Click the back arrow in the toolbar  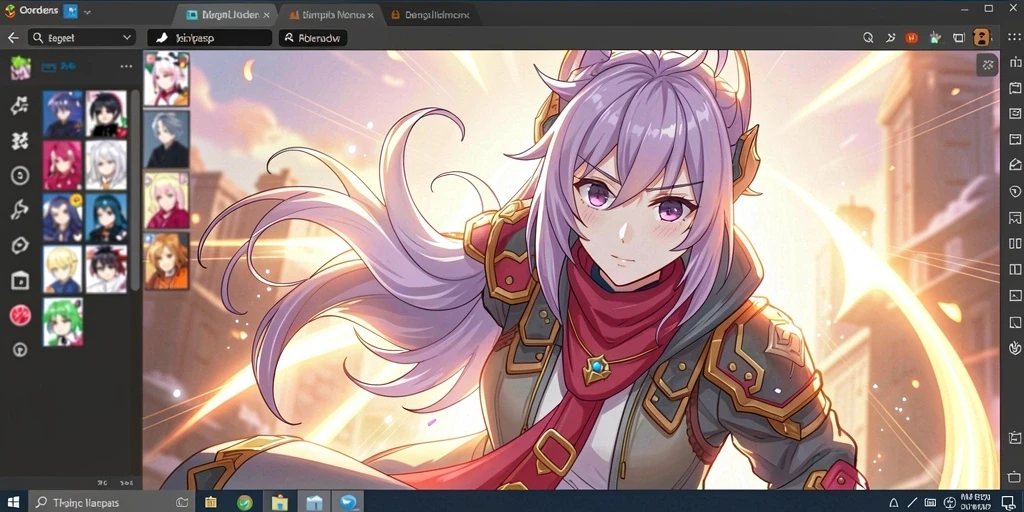pyautogui.click(x=12, y=38)
